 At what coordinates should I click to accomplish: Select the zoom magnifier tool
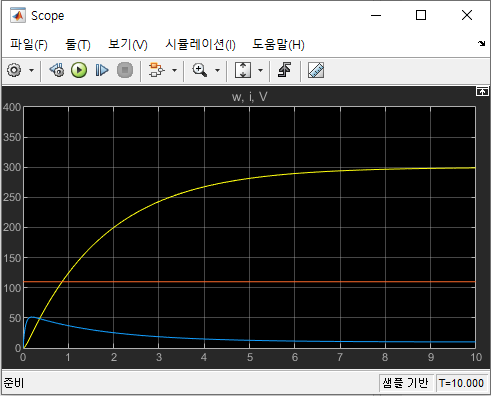(199, 70)
